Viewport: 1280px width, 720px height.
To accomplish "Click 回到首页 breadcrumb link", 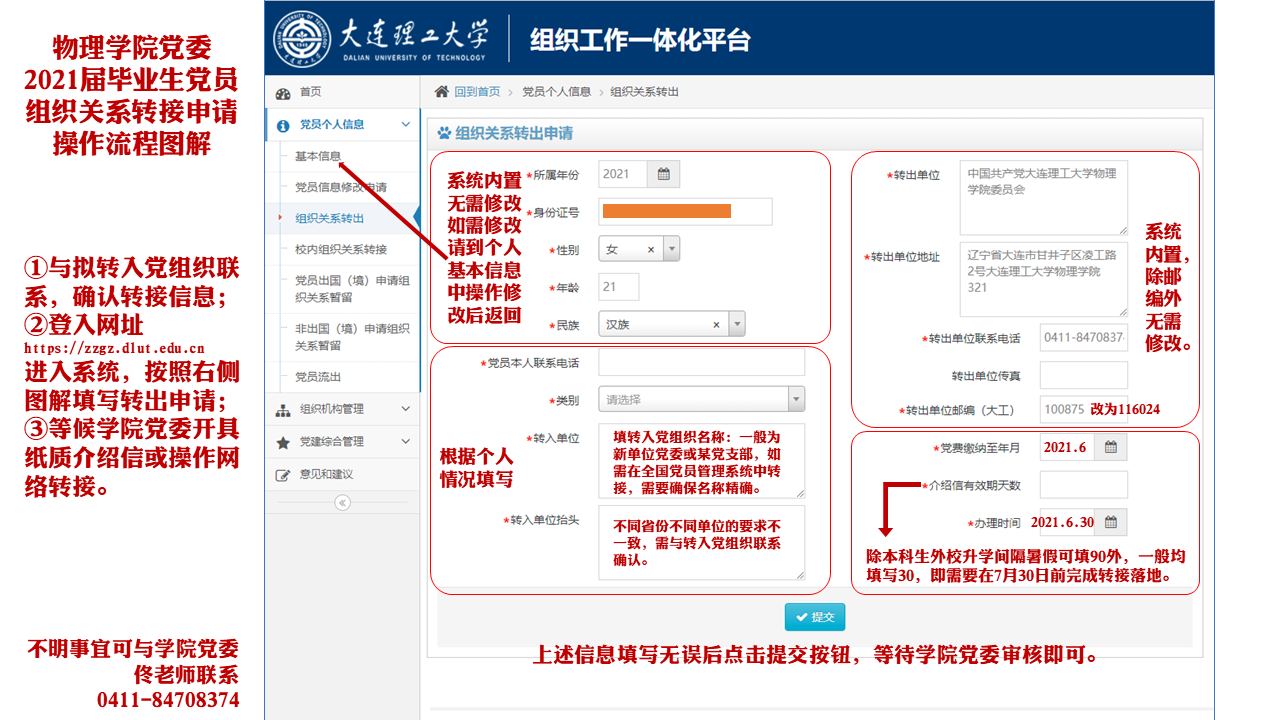I will 477,91.
